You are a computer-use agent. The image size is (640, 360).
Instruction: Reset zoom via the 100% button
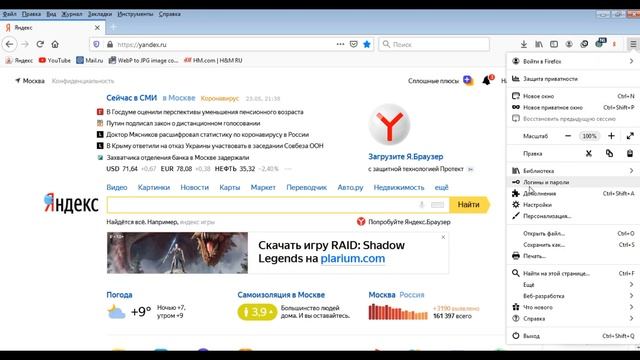[x=589, y=136]
